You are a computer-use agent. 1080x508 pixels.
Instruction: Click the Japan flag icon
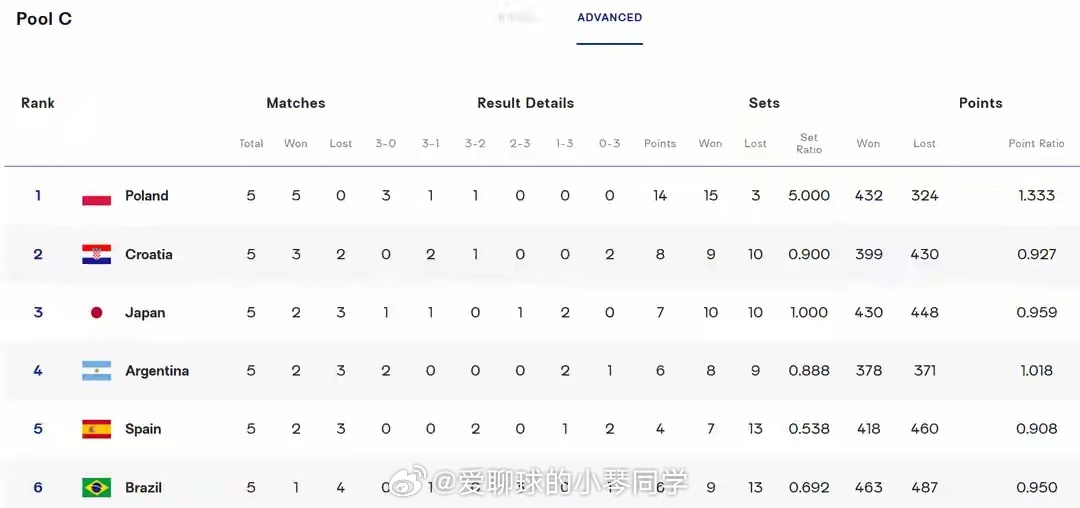point(96,313)
